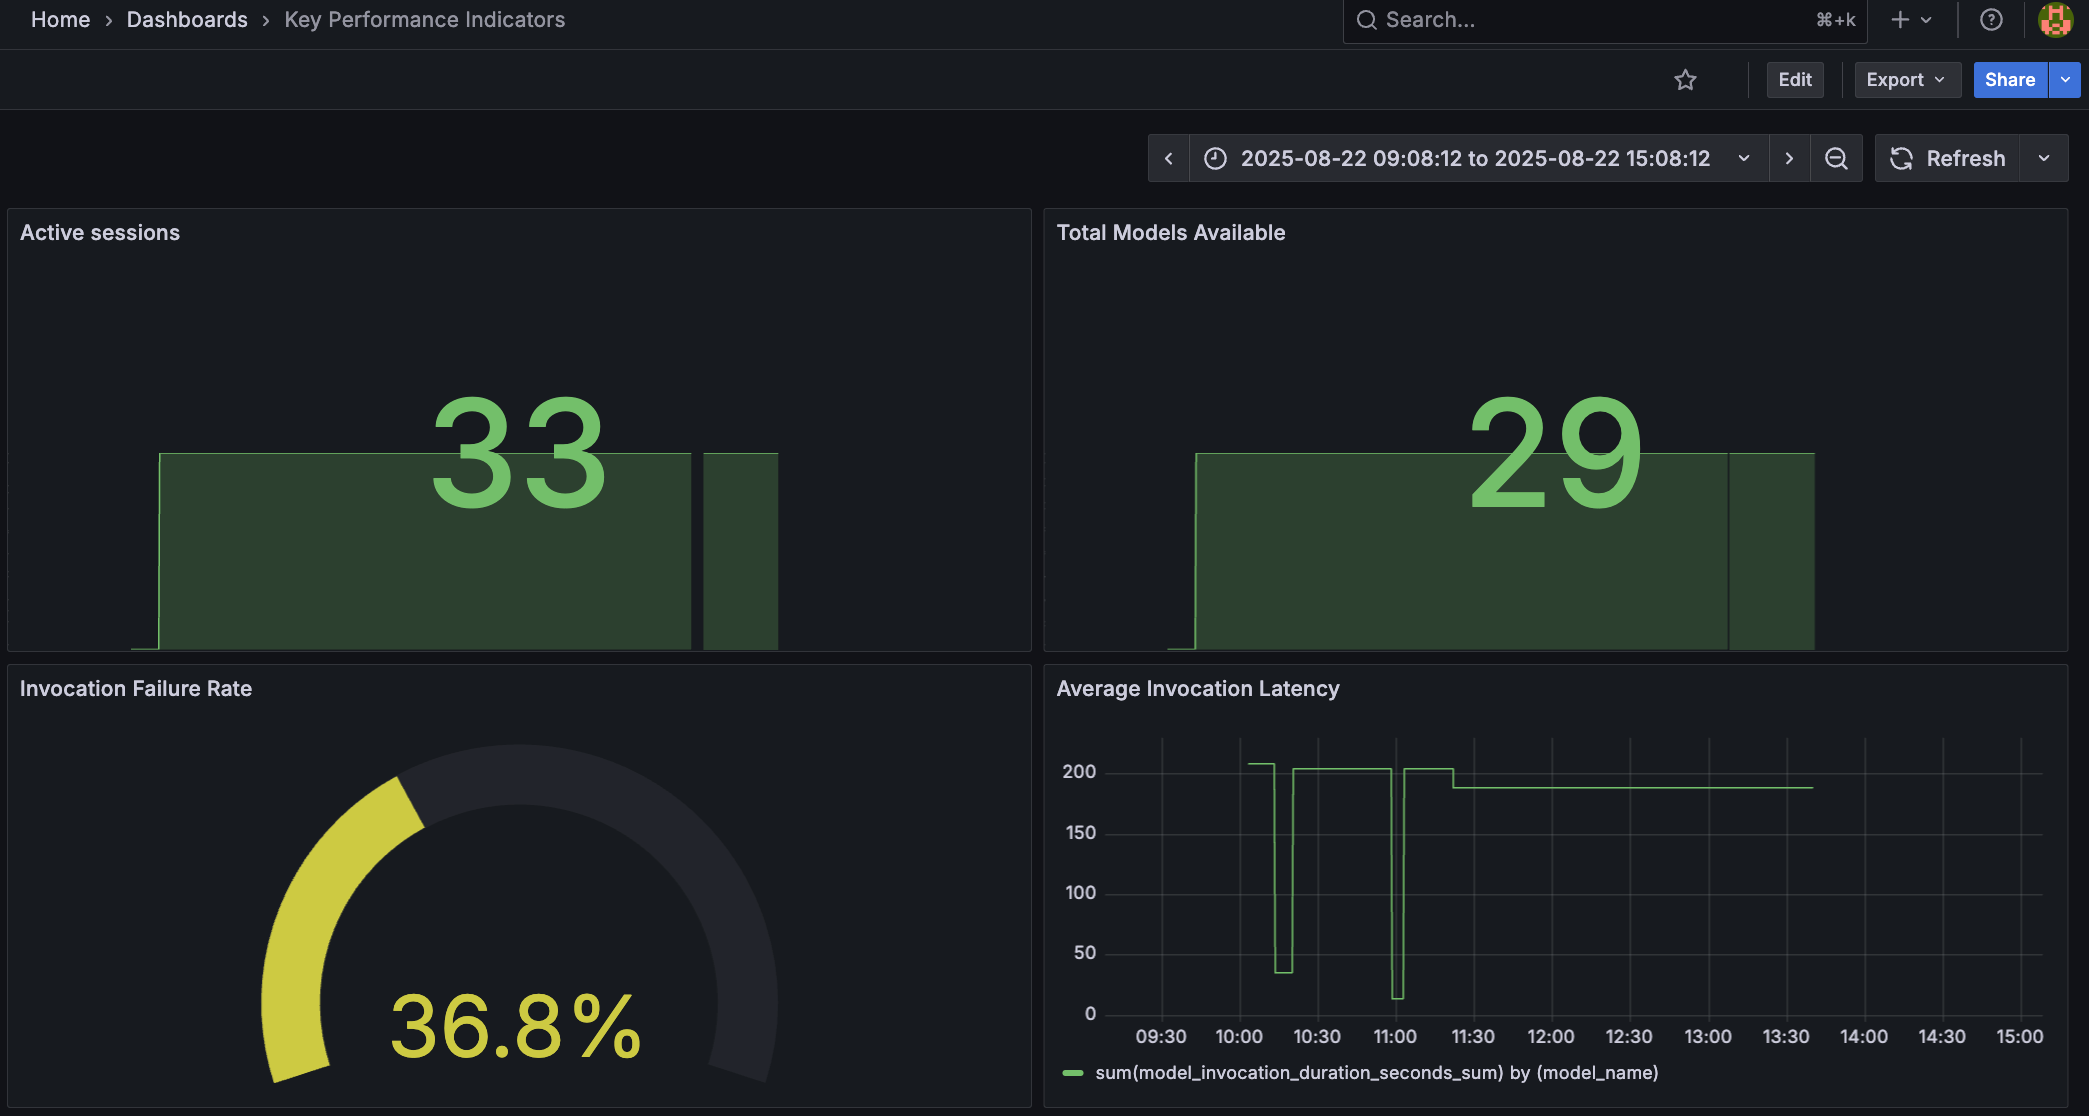Shift time range forward with right arrow
2089x1116 pixels.
pyautogui.click(x=1789, y=158)
